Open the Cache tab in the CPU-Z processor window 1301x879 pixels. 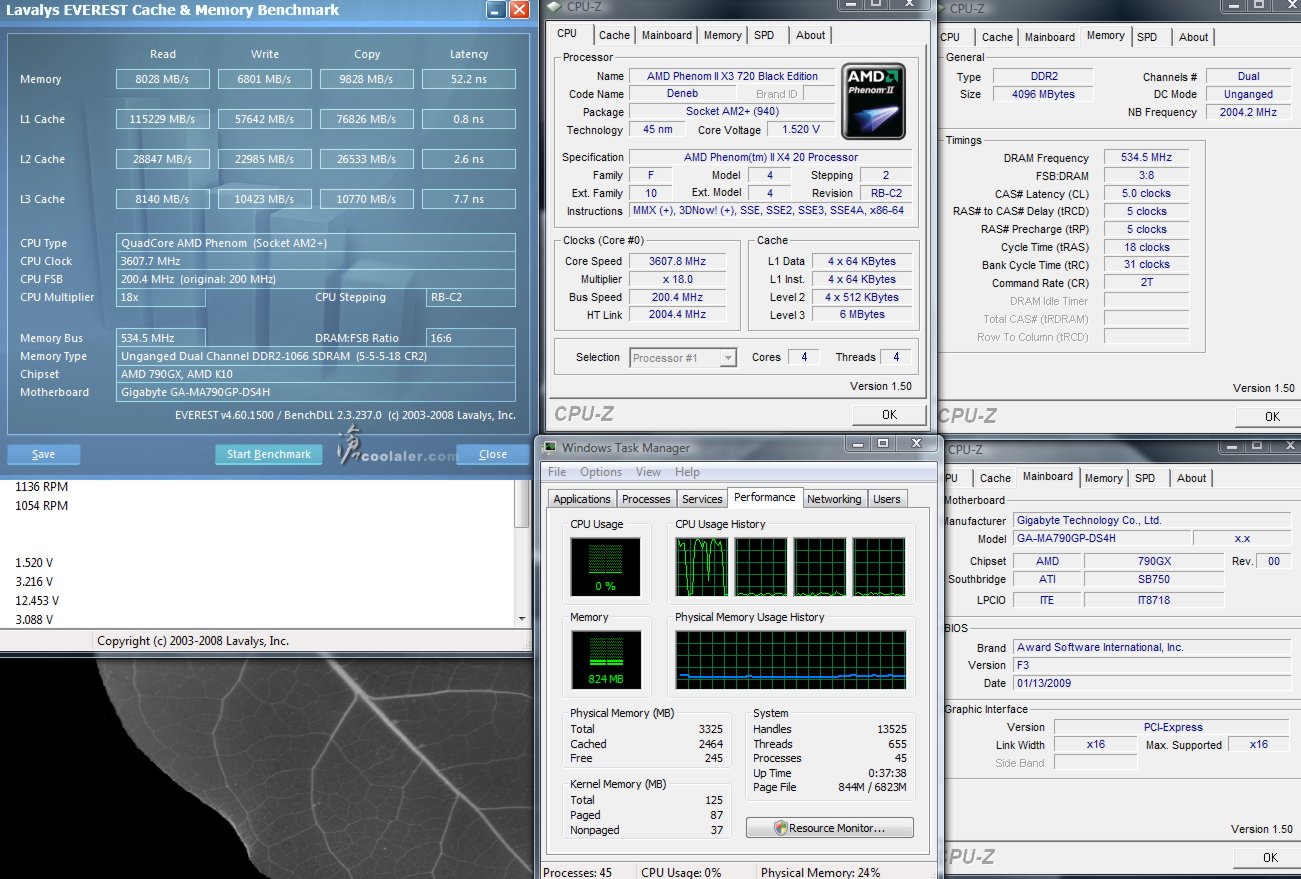tap(614, 35)
